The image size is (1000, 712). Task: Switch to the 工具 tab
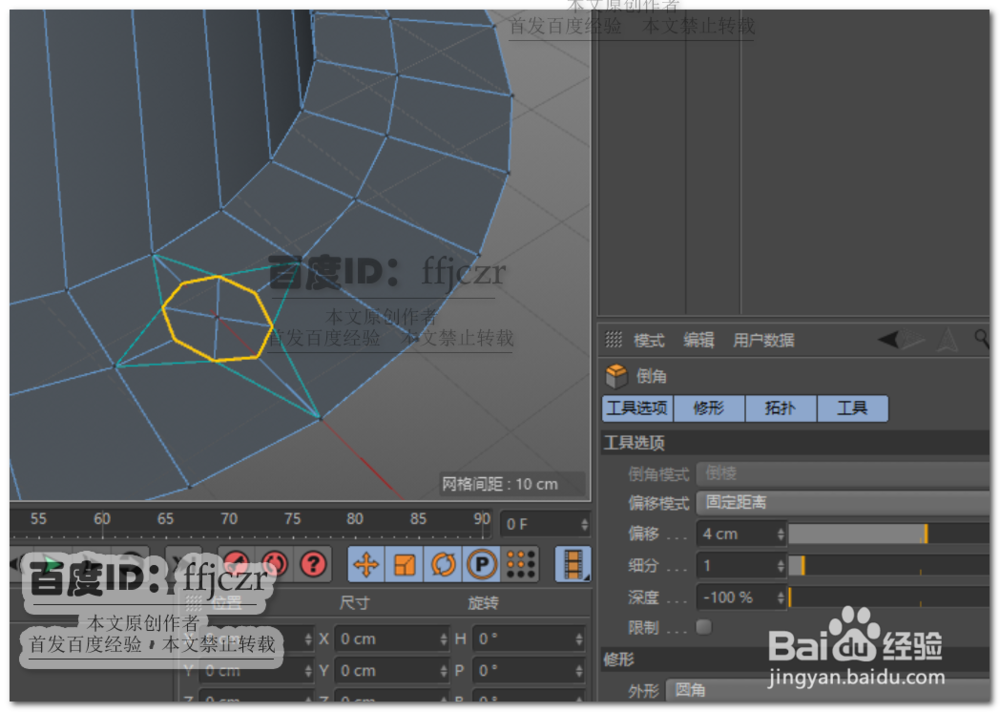852,408
